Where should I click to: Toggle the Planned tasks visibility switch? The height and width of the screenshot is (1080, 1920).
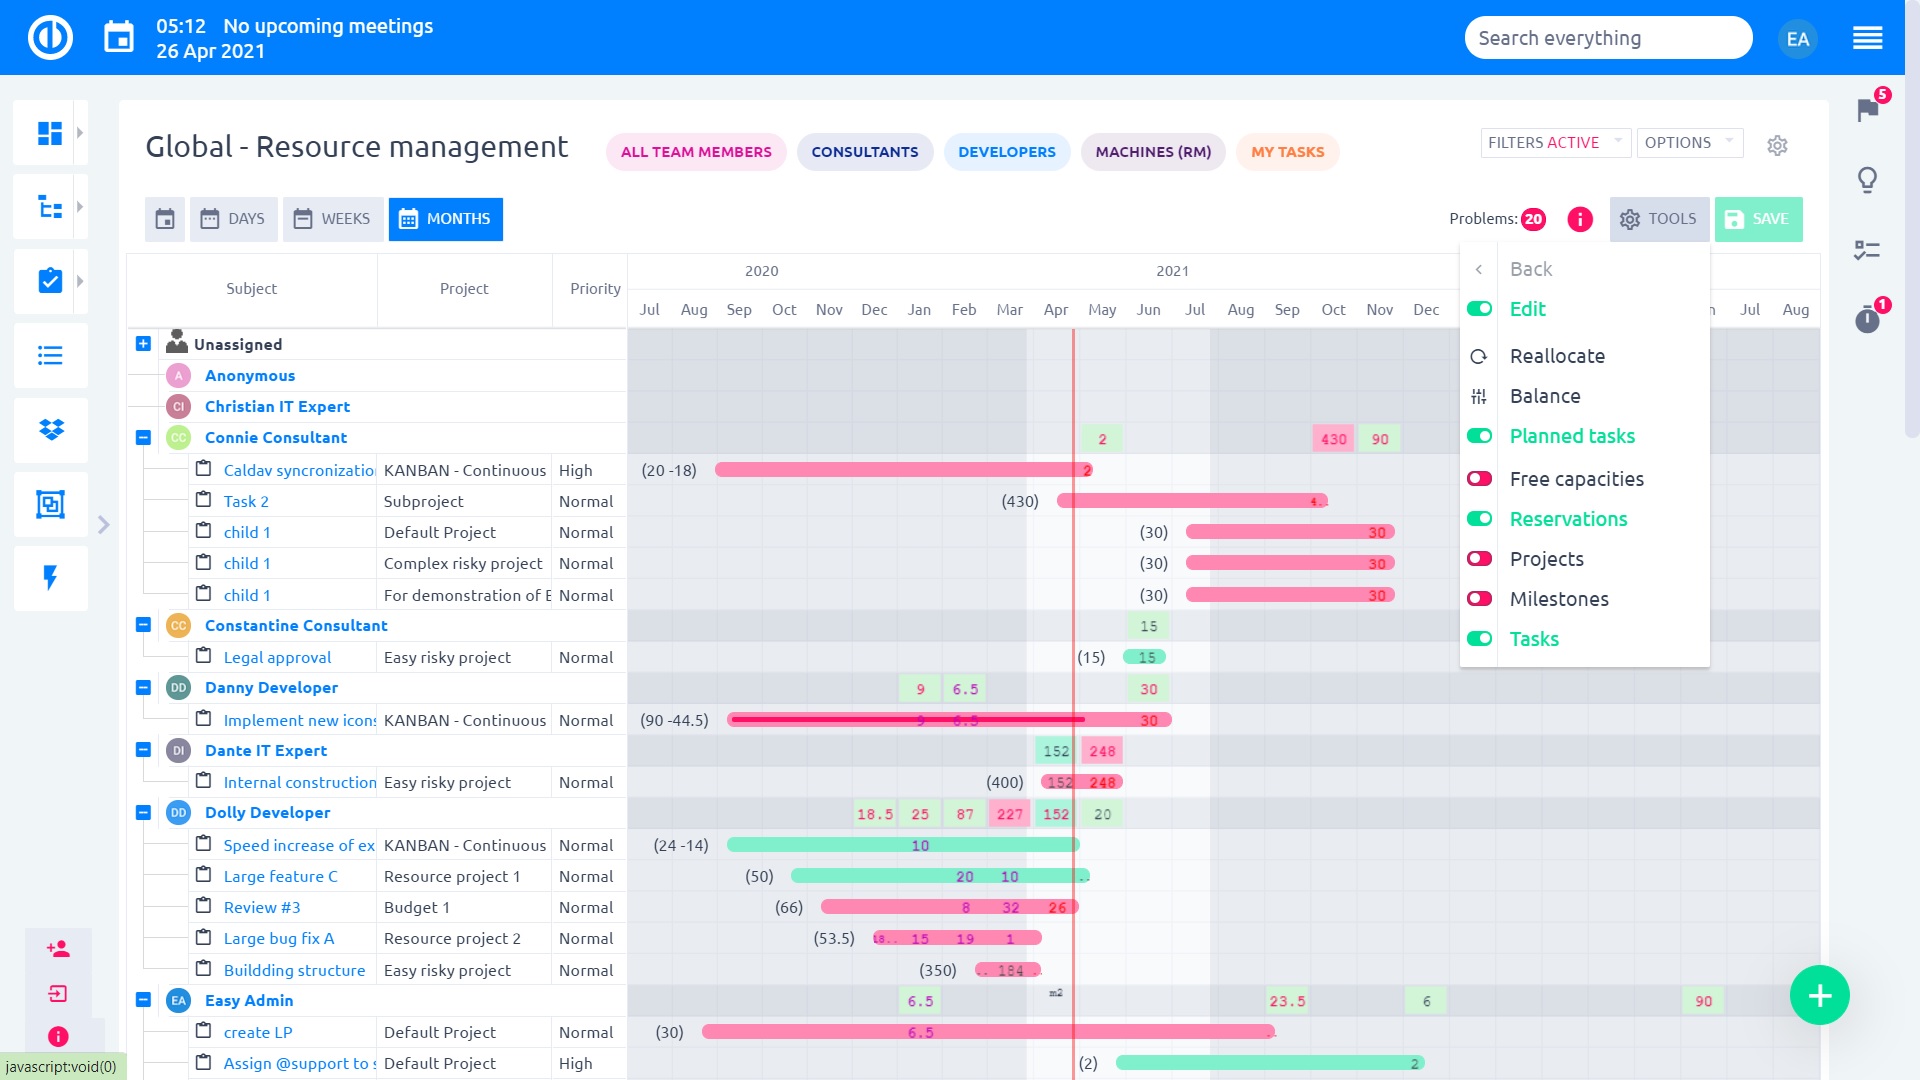point(1480,435)
